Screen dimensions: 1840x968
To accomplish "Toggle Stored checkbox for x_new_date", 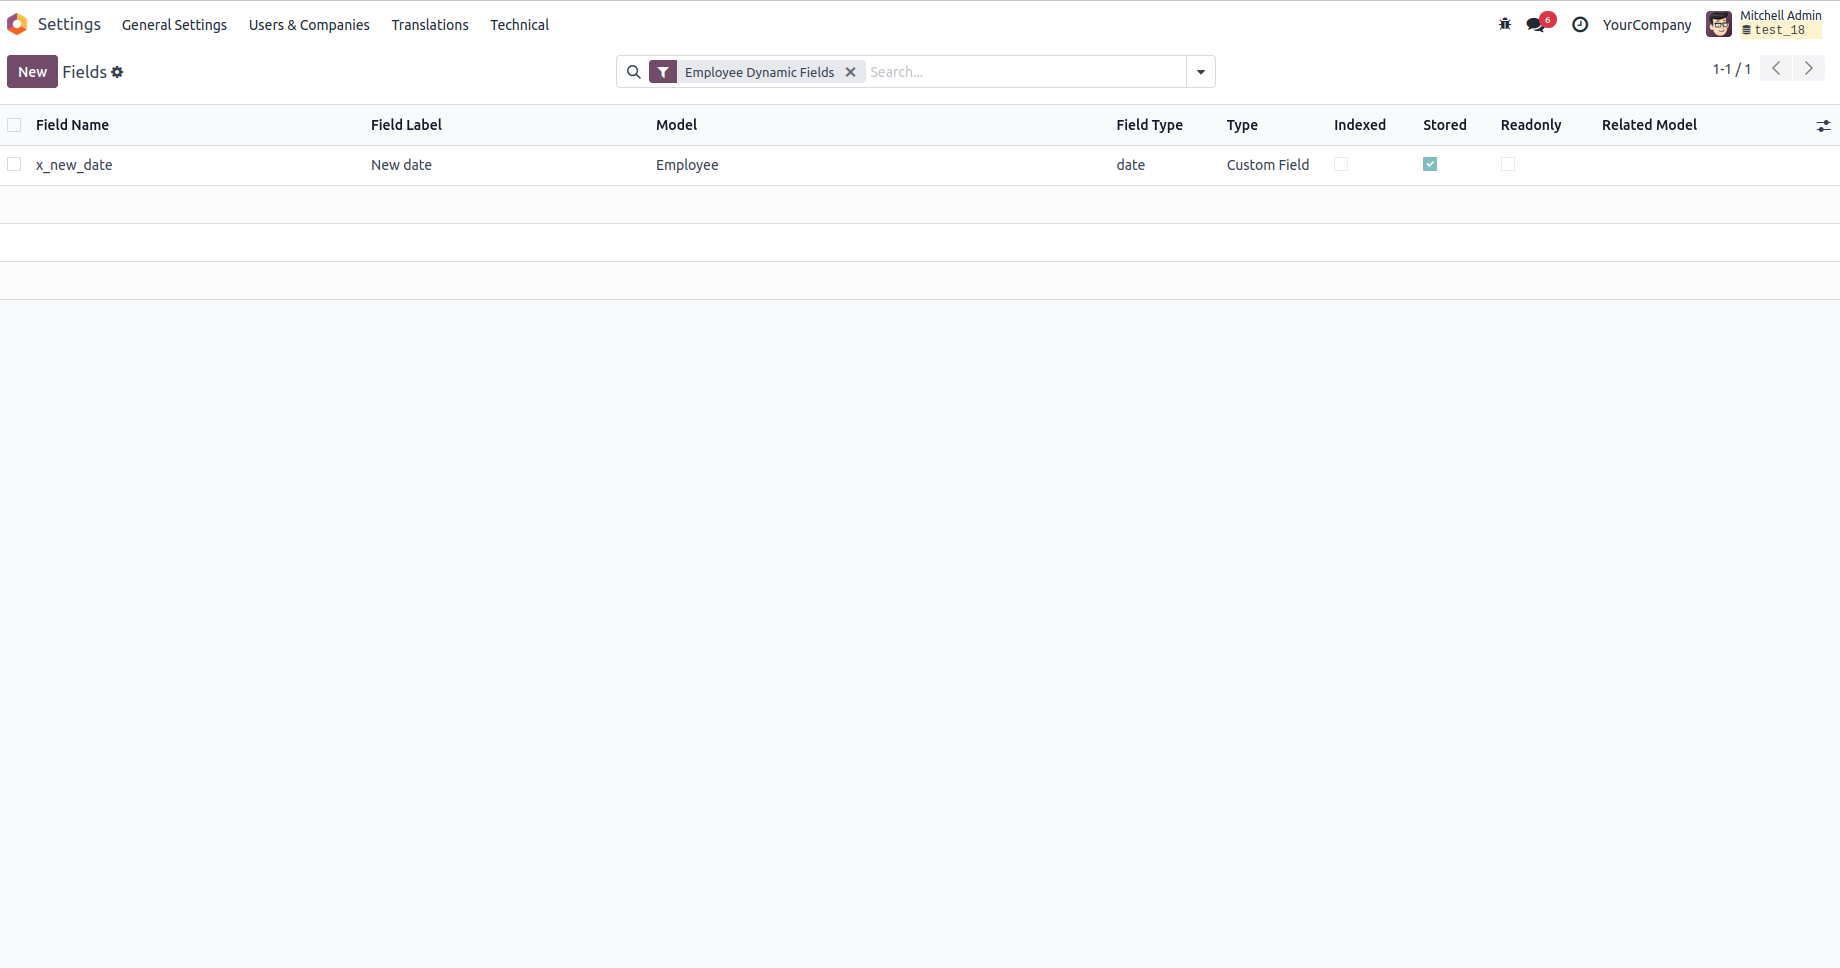I will (x=1430, y=164).
